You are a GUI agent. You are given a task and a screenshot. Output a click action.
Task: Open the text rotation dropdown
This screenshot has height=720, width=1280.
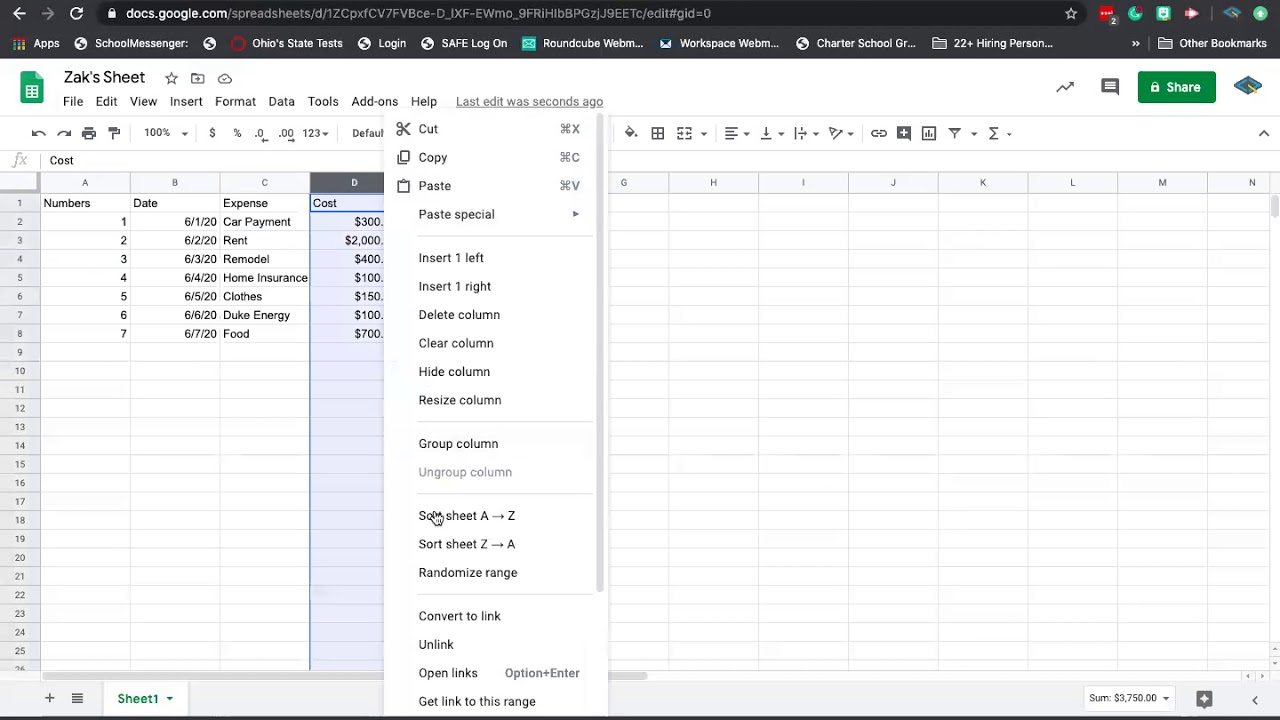[841, 133]
